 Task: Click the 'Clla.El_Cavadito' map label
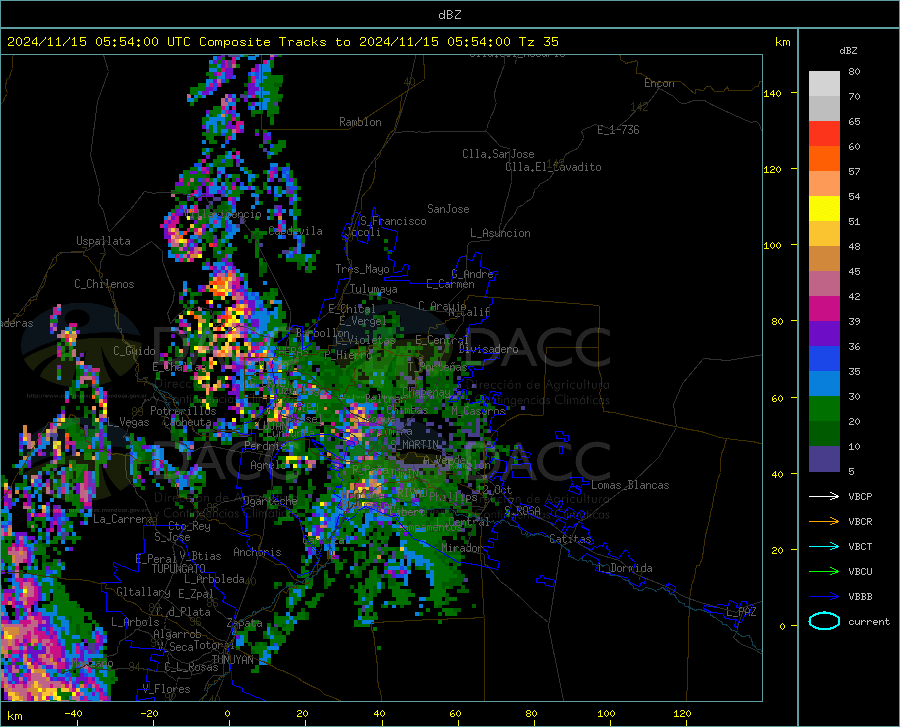(x=553, y=167)
